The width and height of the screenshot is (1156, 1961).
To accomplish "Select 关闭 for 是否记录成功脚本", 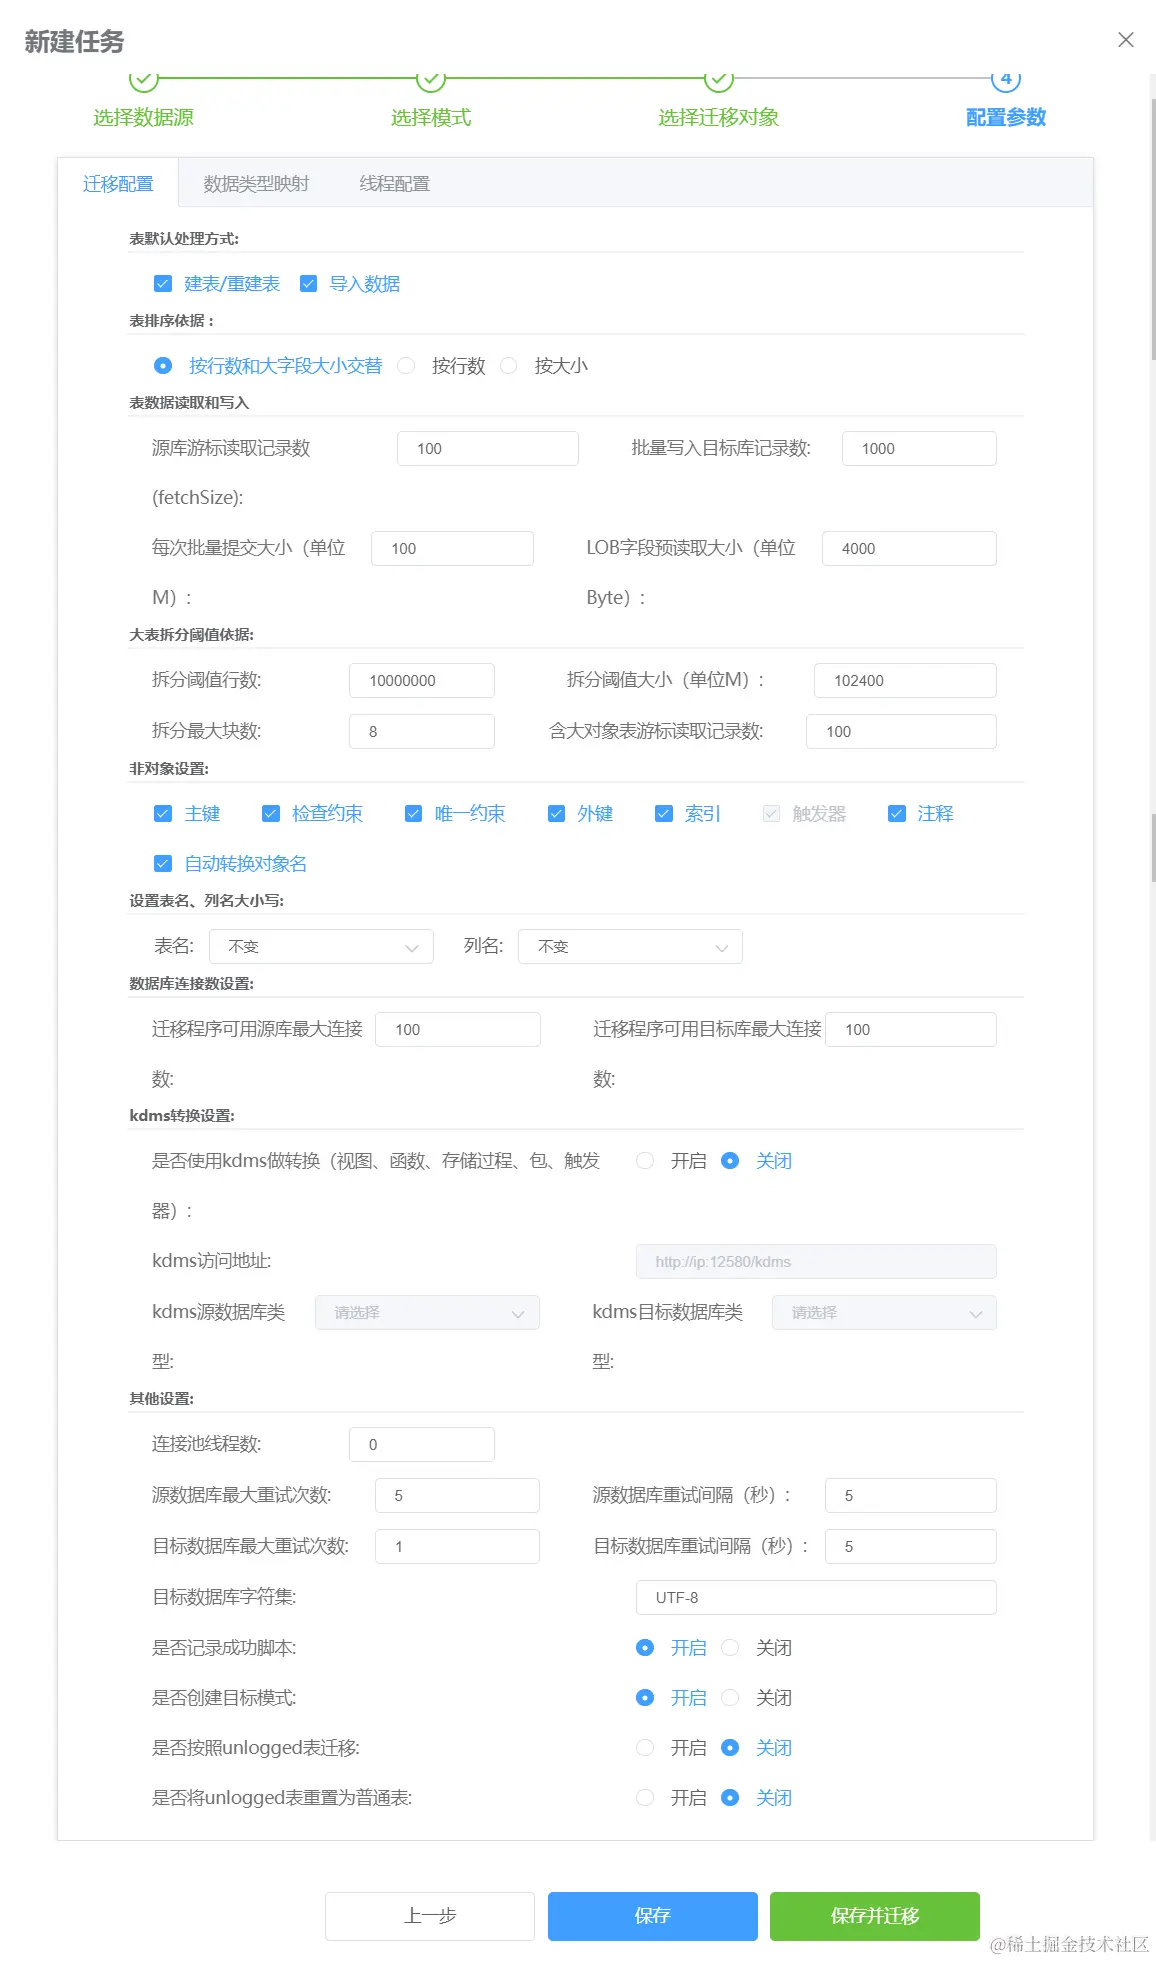I will pyautogui.click(x=730, y=1648).
